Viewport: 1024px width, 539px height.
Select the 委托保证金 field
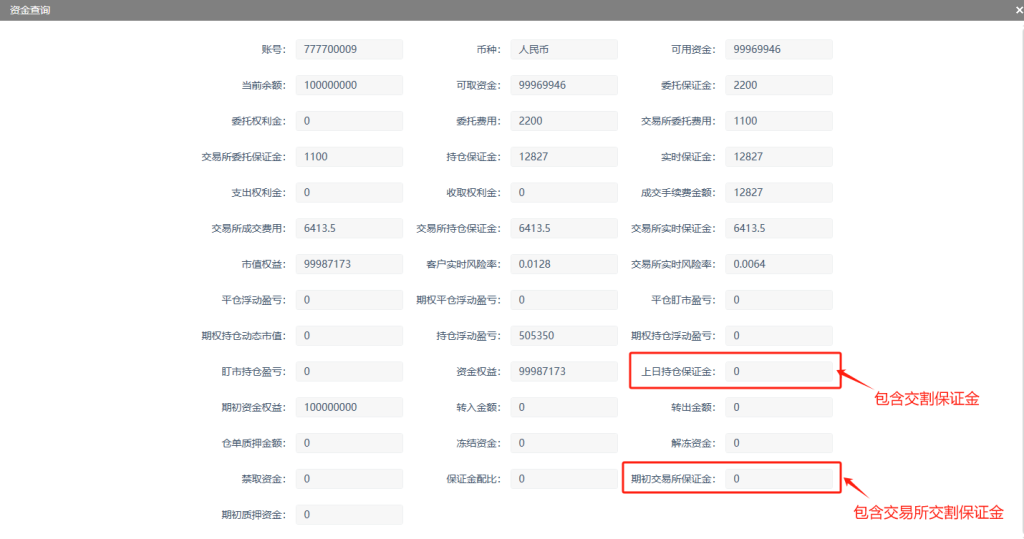point(779,85)
